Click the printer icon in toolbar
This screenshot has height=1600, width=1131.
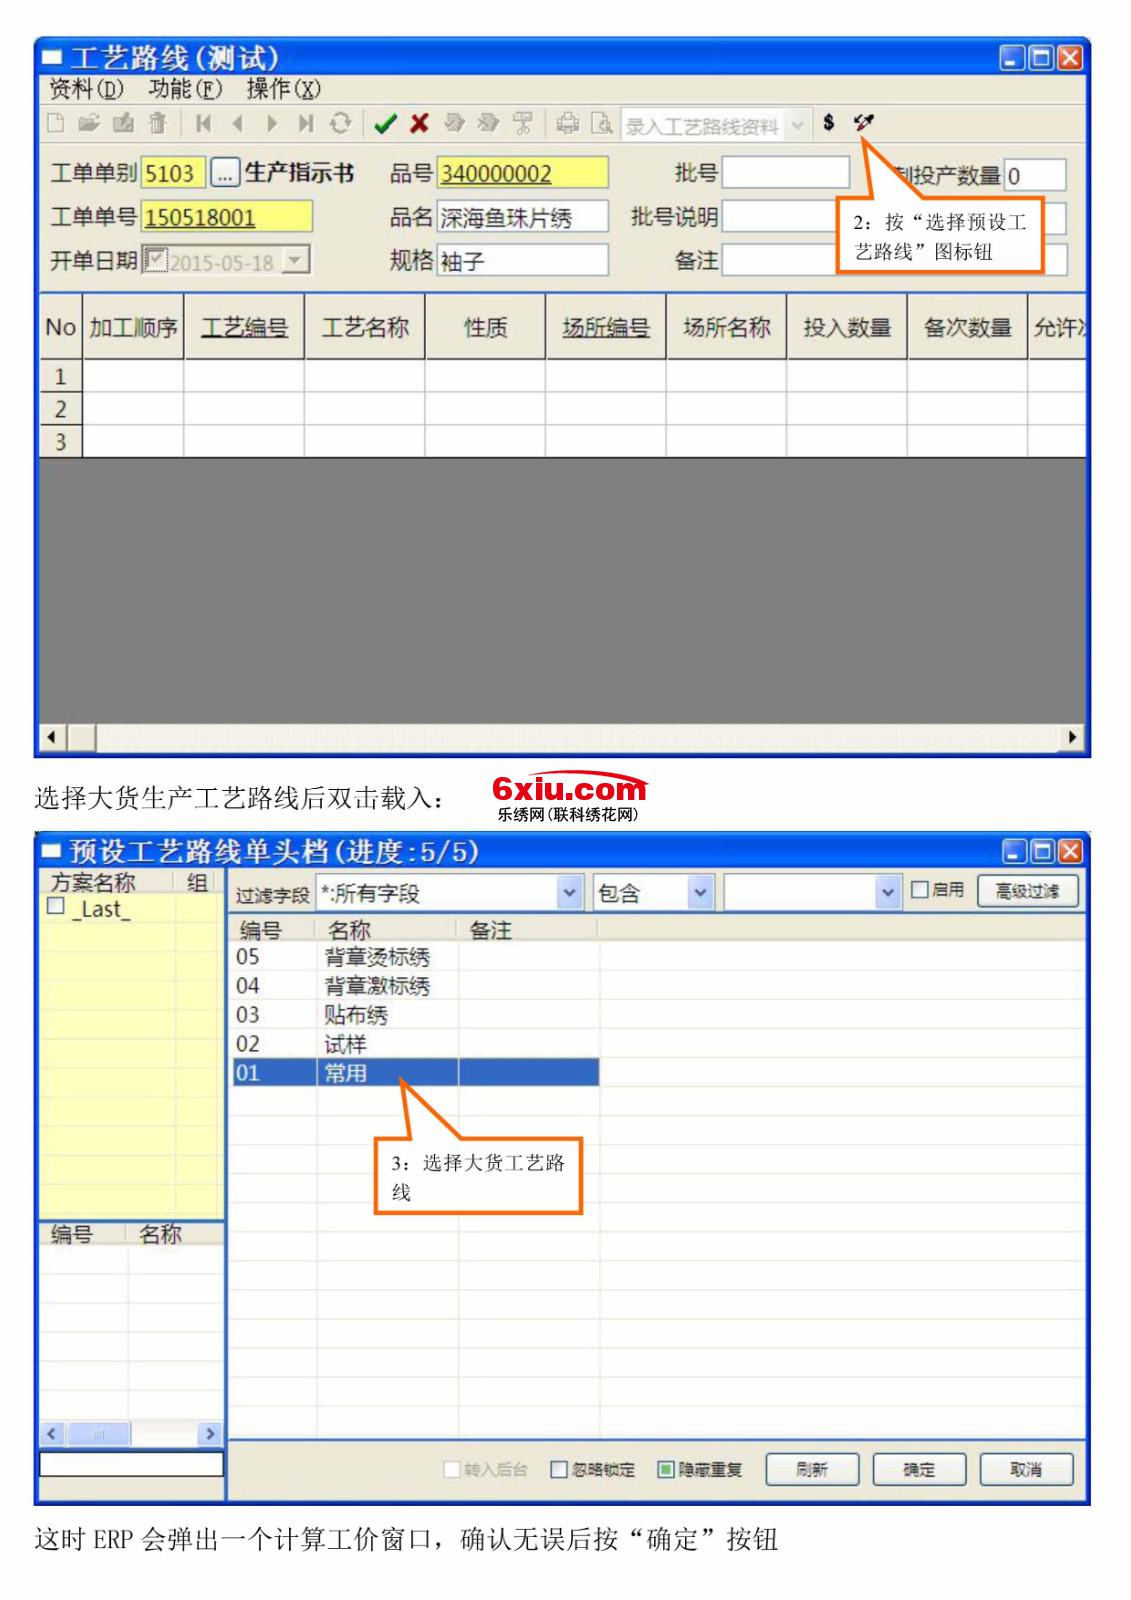coord(567,124)
